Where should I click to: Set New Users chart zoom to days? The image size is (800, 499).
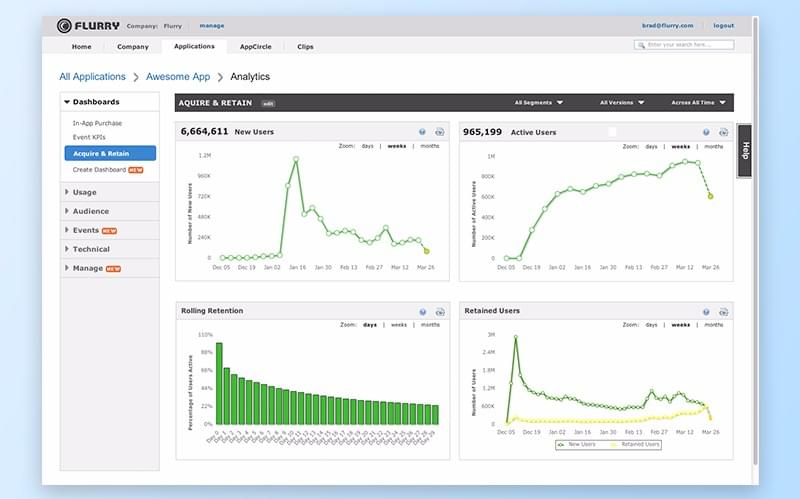[367, 146]
